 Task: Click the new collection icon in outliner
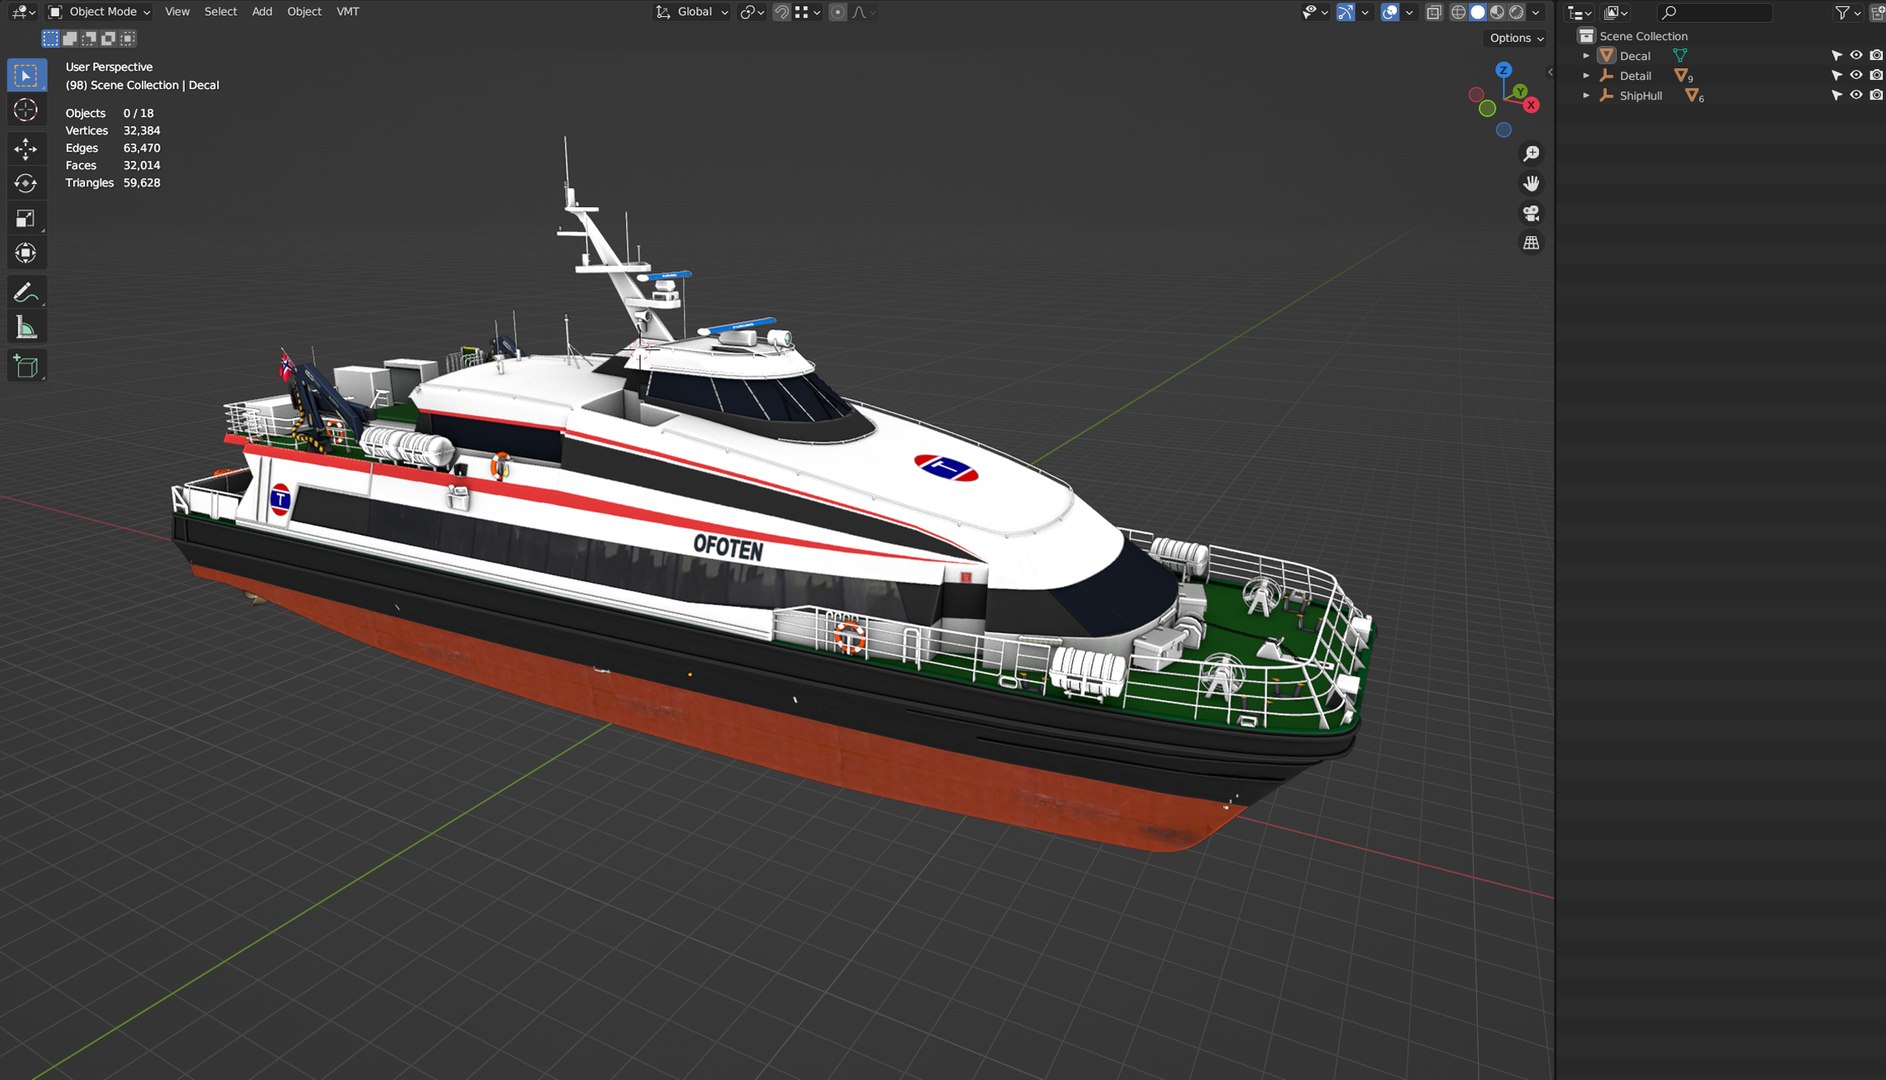click(x=1877, y=12)
